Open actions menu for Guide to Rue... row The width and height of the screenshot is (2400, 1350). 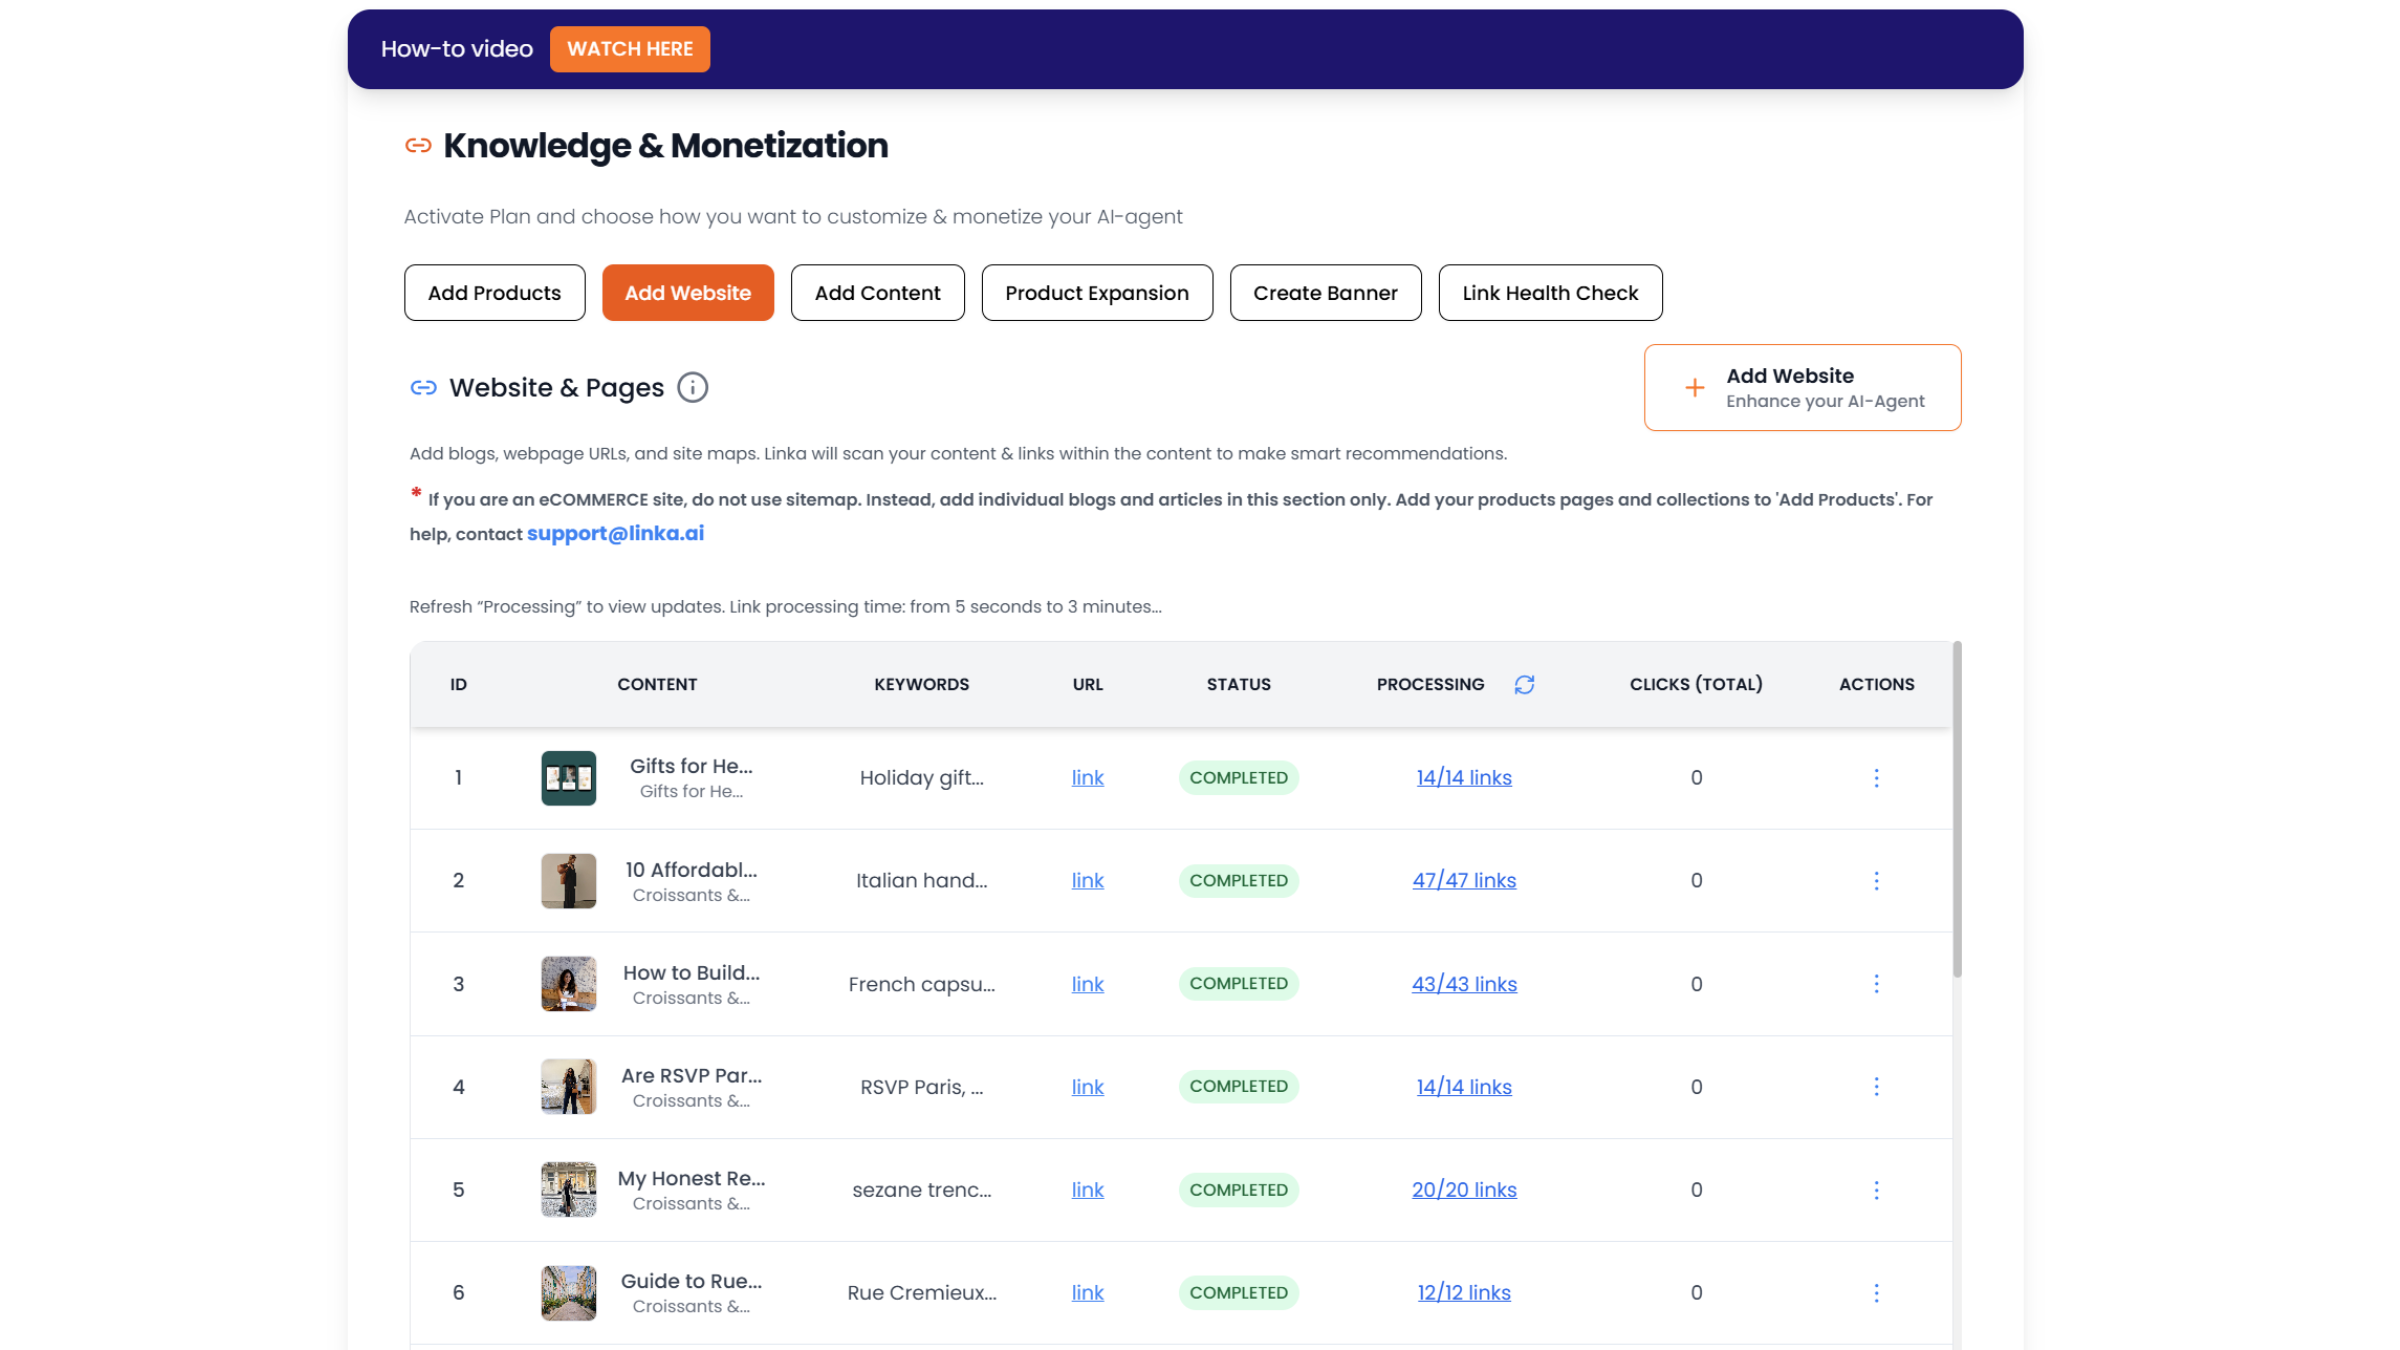[1876, 1293]
